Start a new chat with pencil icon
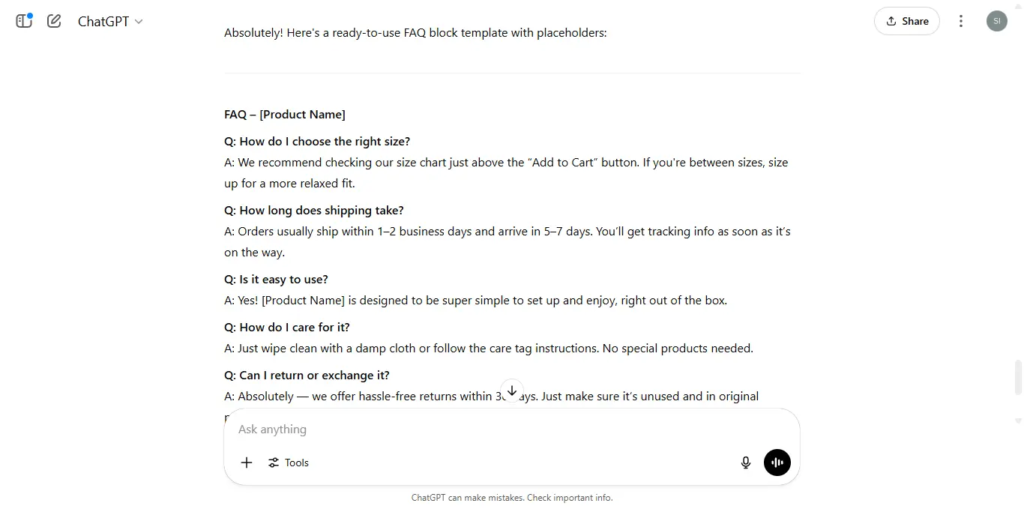 pos(54,21)
